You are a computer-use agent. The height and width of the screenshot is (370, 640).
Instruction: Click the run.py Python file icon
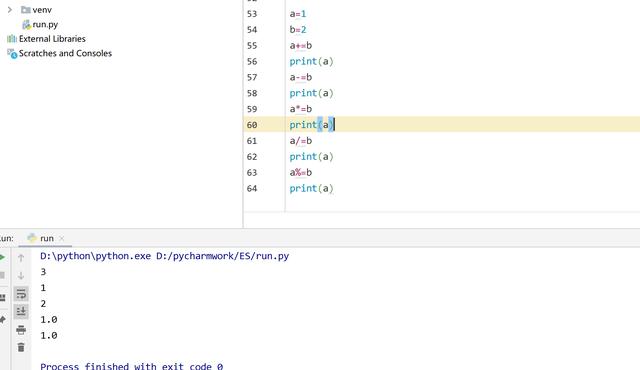click(x=27, y=24)
